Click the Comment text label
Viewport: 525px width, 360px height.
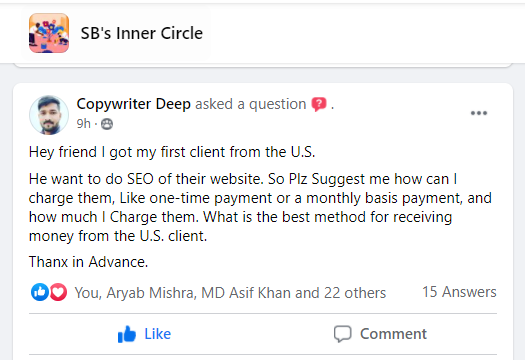[393, 334]
